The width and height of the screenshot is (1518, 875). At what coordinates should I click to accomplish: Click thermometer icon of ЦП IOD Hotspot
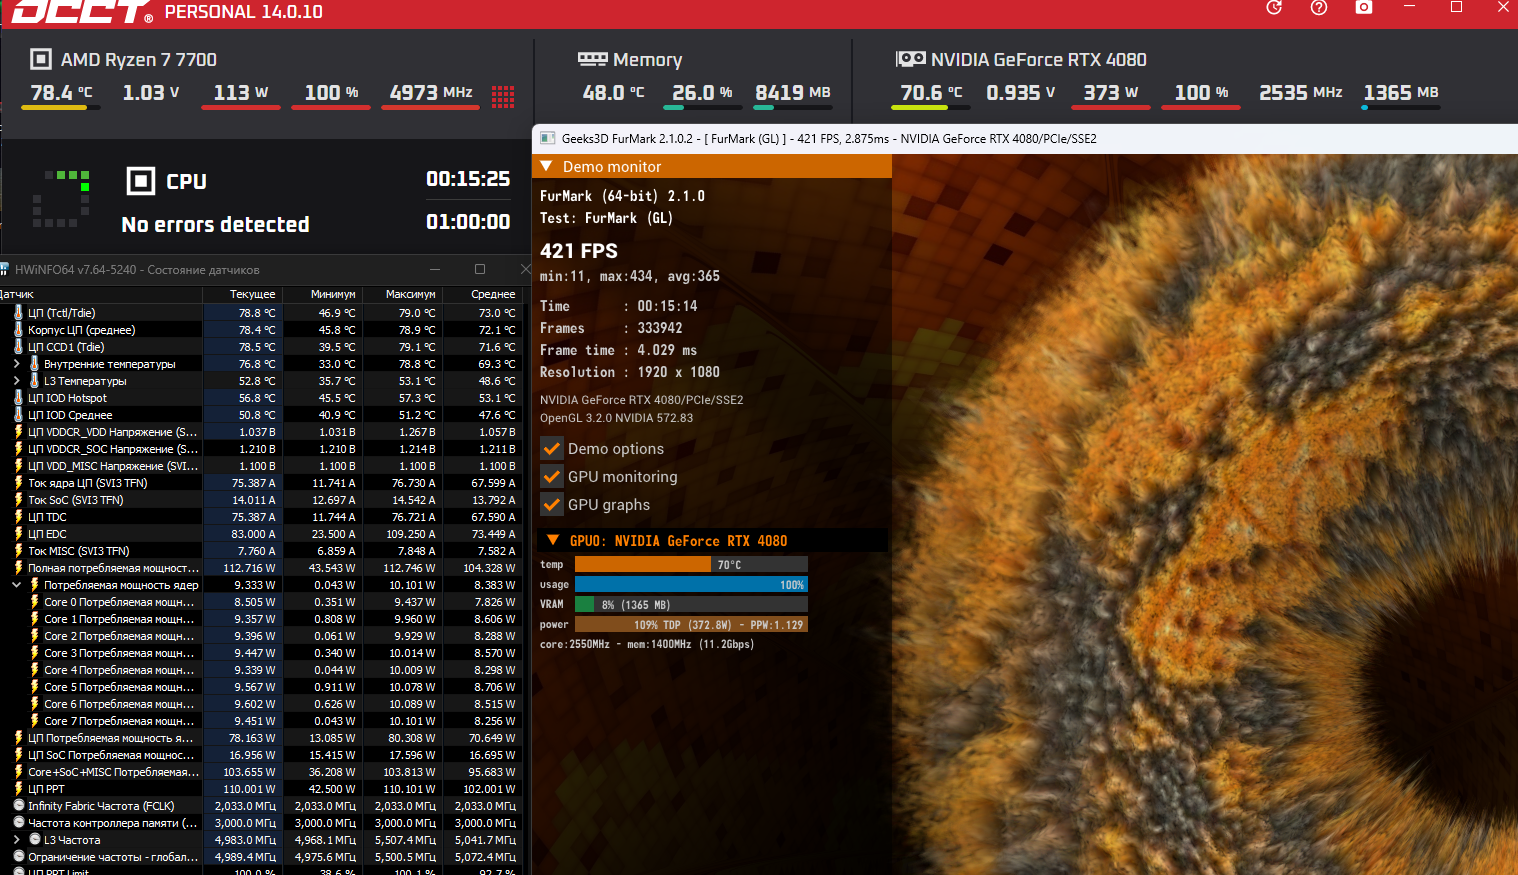point(18,398)
